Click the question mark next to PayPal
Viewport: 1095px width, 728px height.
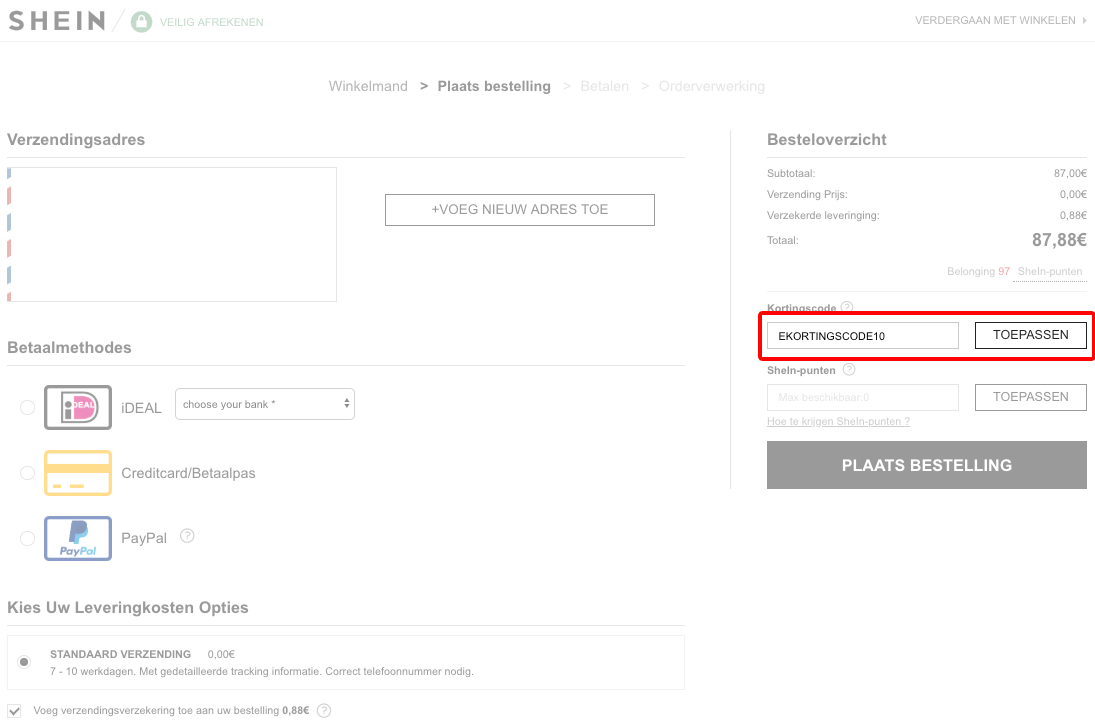pyautogui.click(x=187, y=537)
